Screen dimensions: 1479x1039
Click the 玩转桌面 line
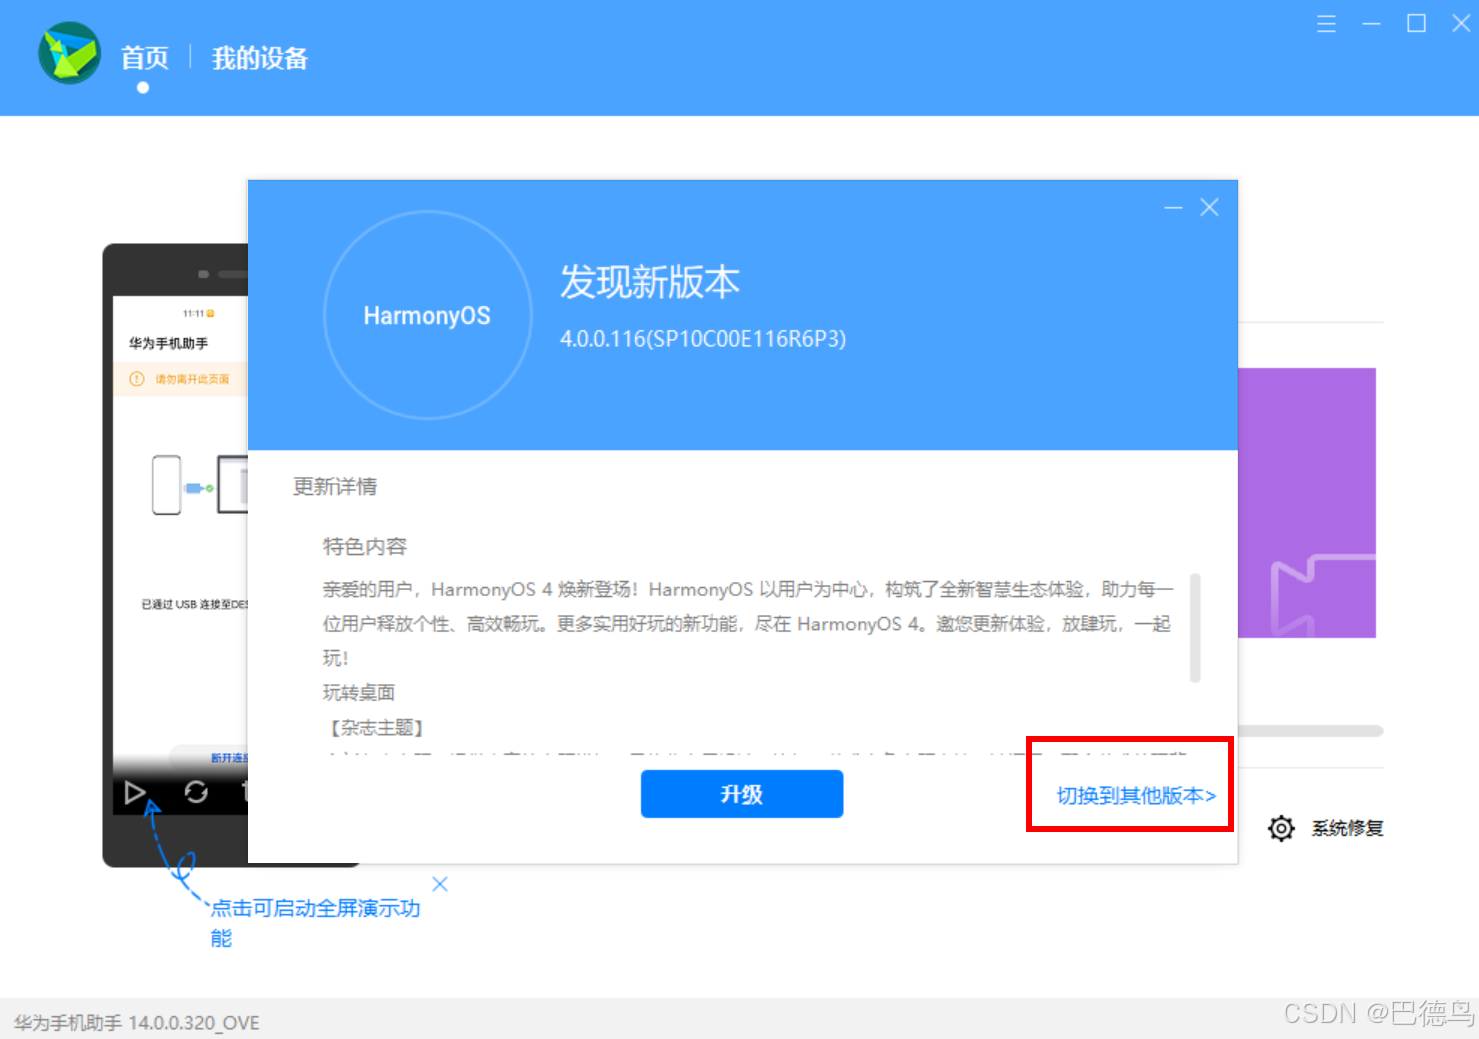(359, 693)
